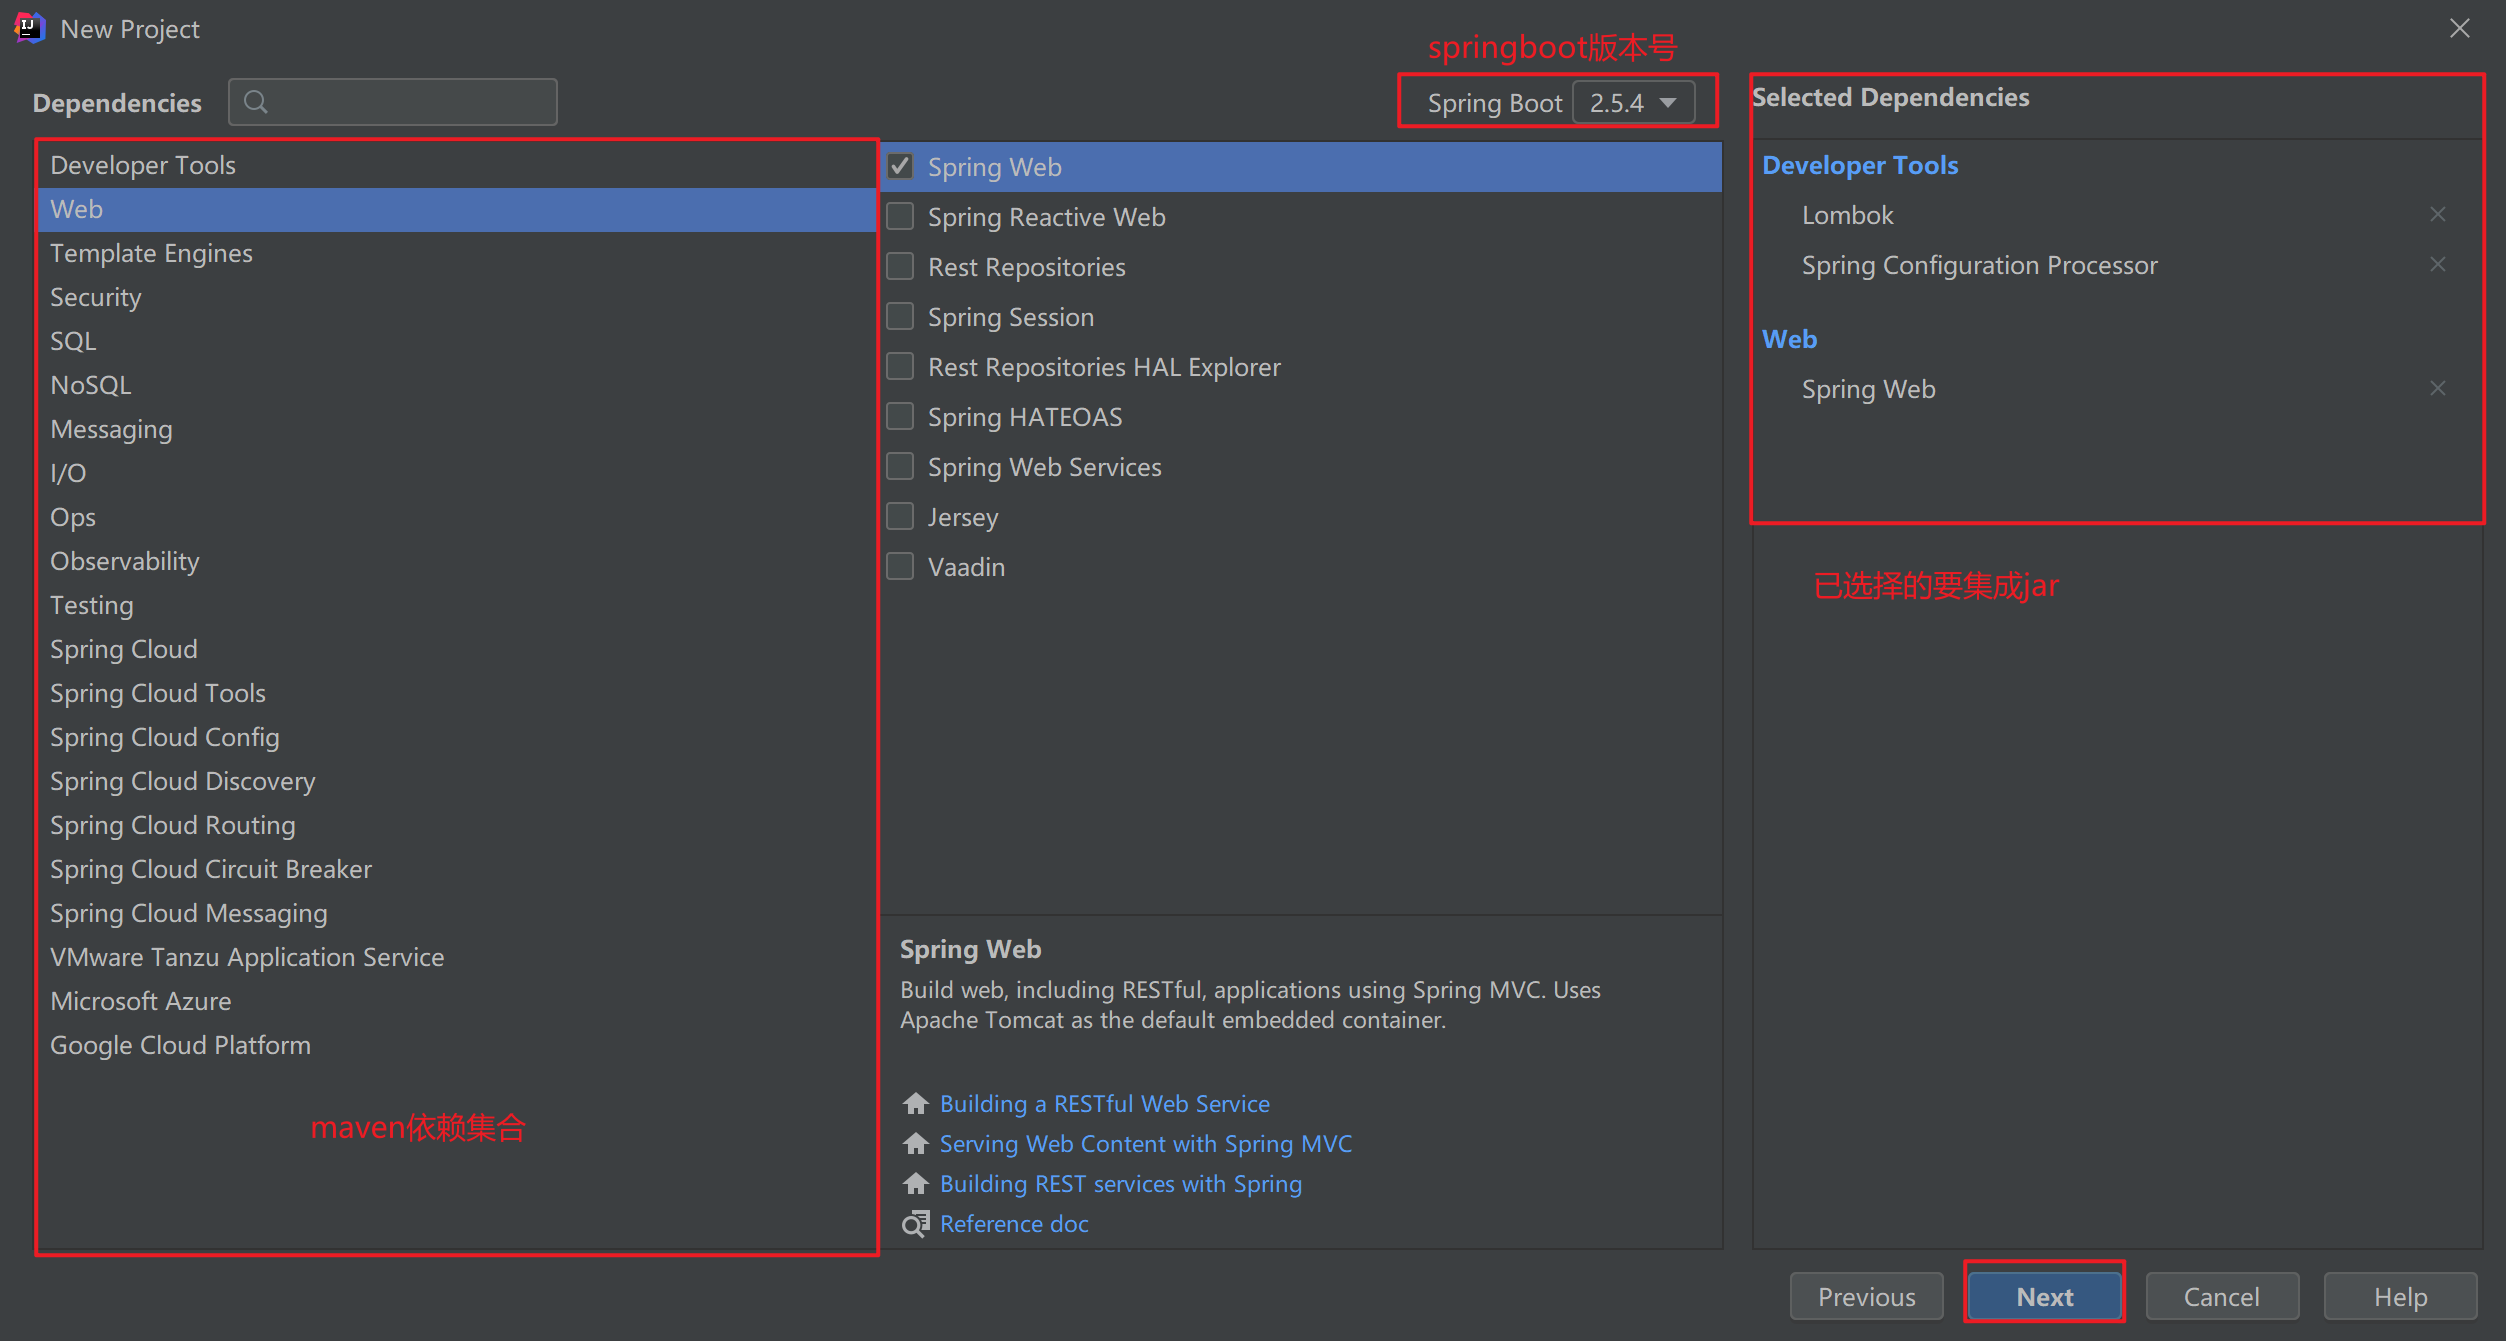This screenshot has height=1341, width=2506.
Task: Click the IntelliJ IDEA logo icon
Action: click(x=29, y=28)
